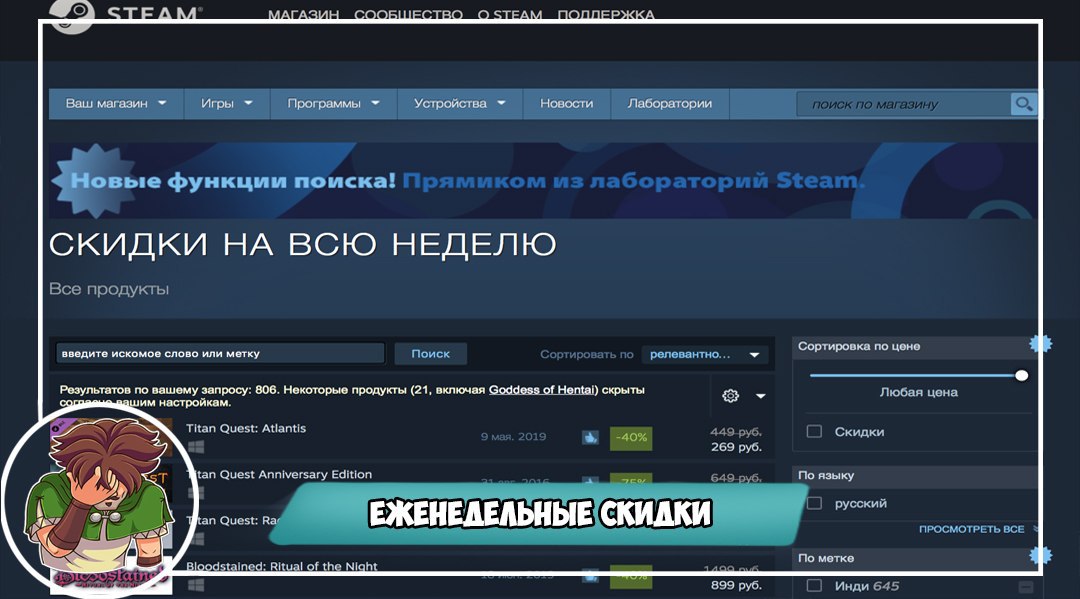Open the Новые функции поиска banner
Viewport: 1080px width, 599px height.
pyautogui.click(x=543, y=180)
